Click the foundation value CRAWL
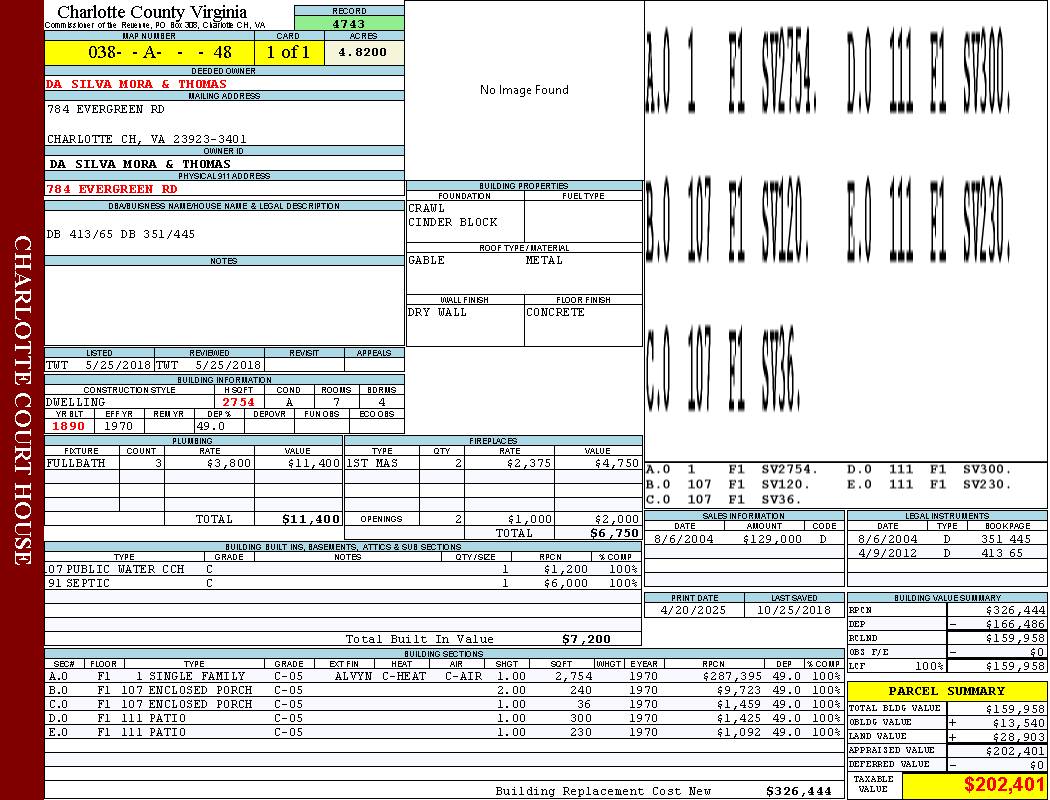This screenshot has width=1050, height=800. point(427,208)
